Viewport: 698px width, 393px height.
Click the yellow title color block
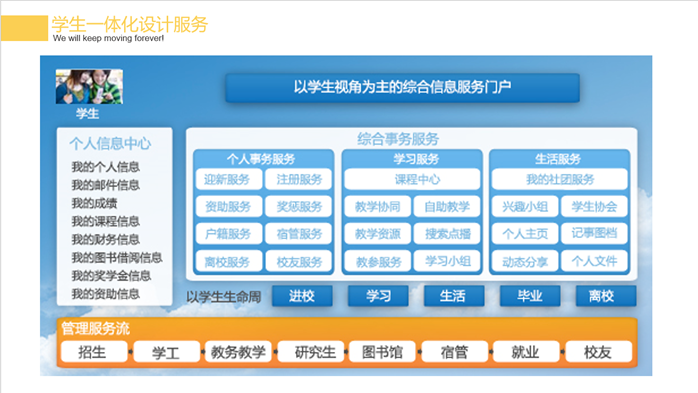24,28
